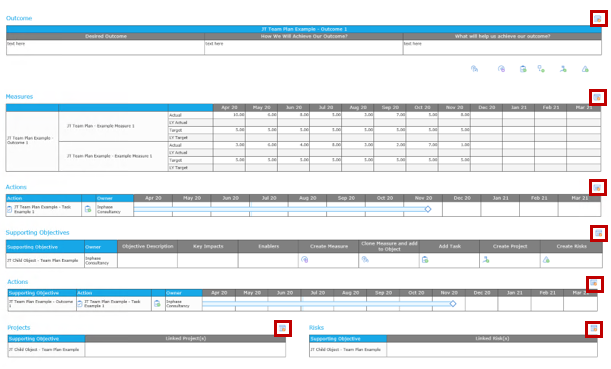
Task: Click empty Linked Project(s) cell in Projects table
Action: point(185,350)
